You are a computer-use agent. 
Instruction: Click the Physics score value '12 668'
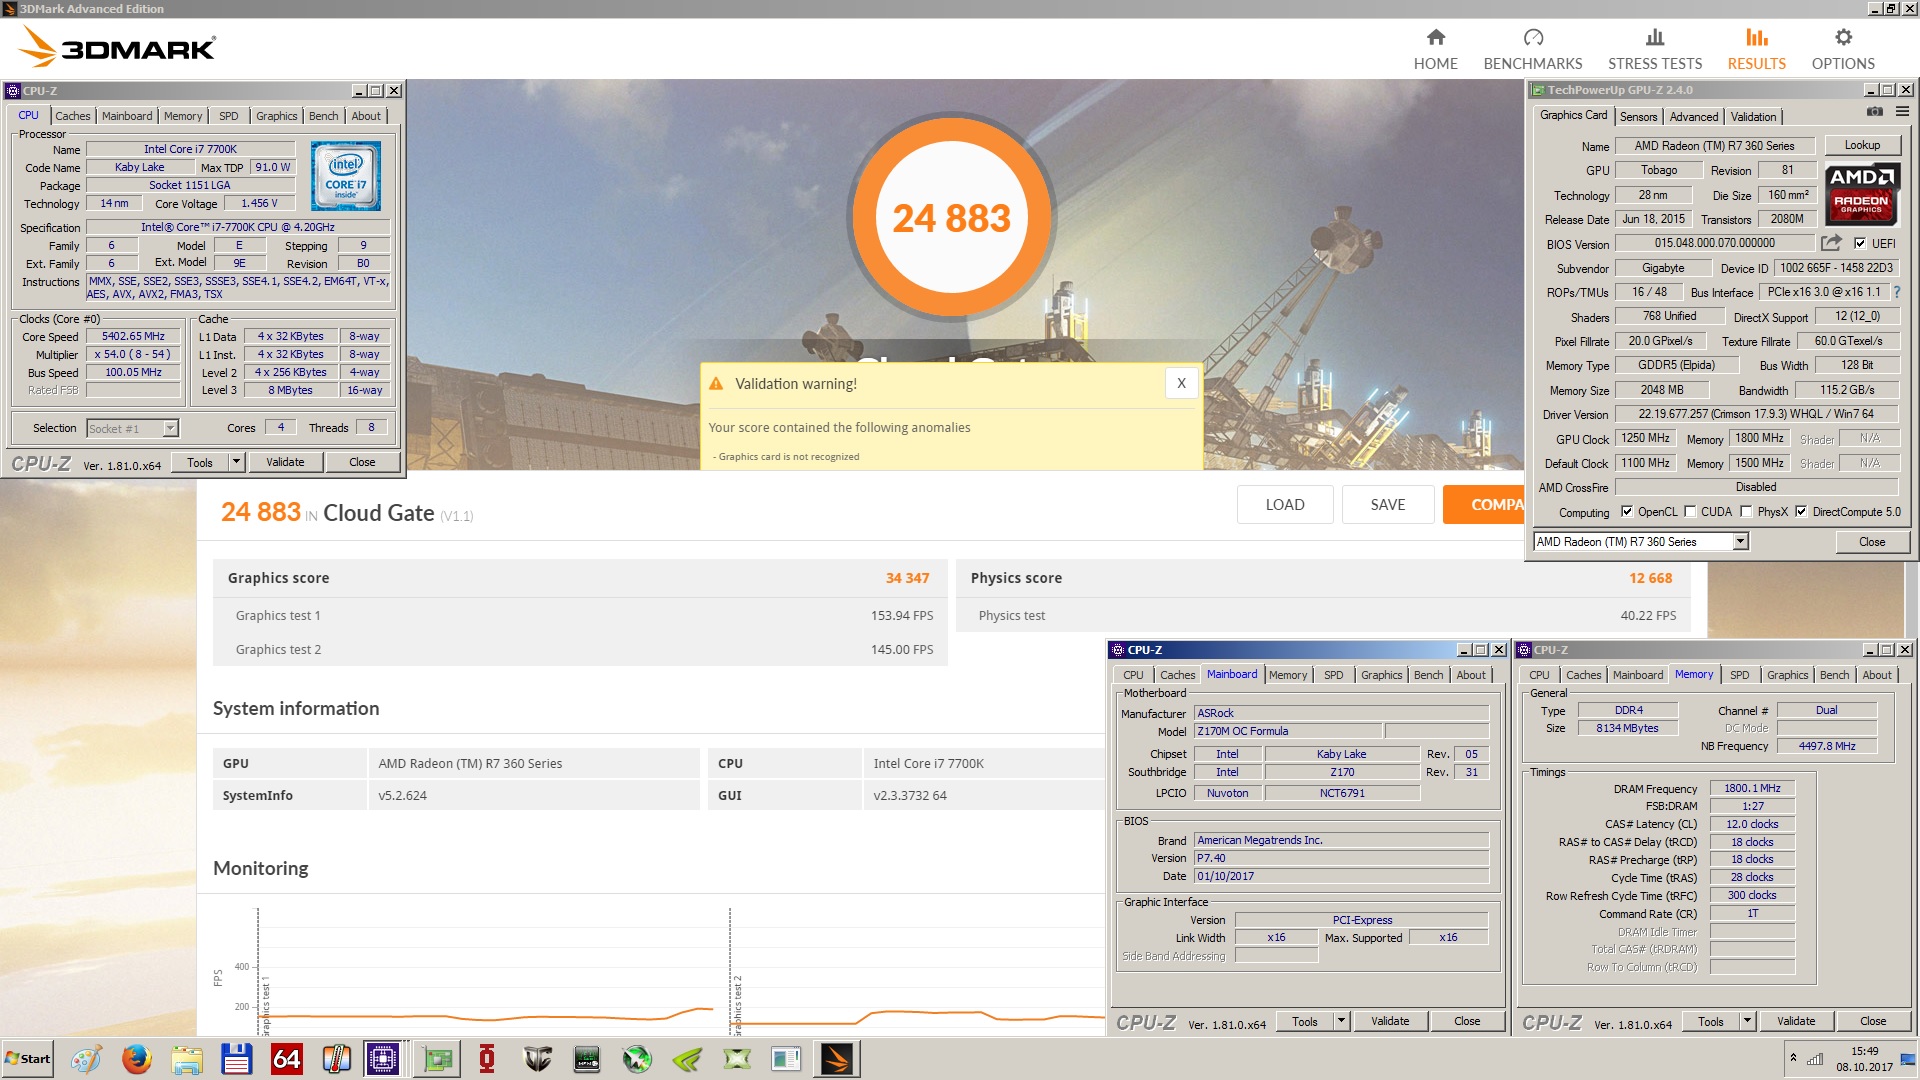pos(1650,578)
